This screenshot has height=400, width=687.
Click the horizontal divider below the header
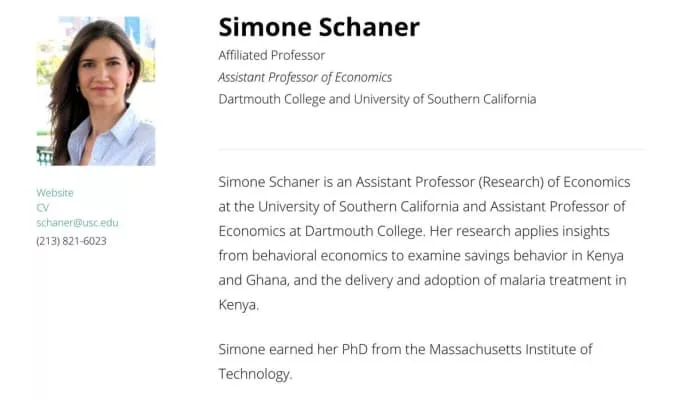[x=431, y=149]
